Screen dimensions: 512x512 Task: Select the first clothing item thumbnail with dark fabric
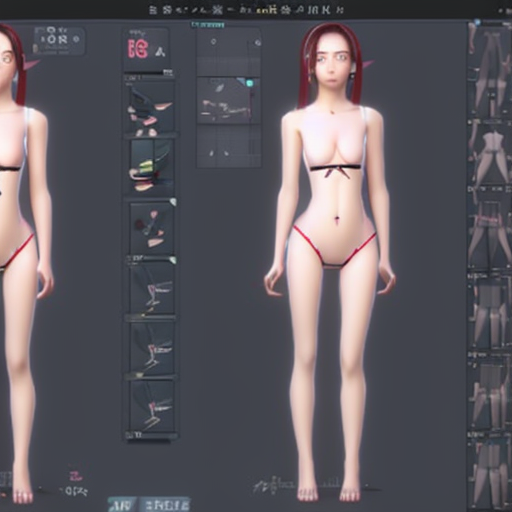pyautogui.click(x=151, y=109)
